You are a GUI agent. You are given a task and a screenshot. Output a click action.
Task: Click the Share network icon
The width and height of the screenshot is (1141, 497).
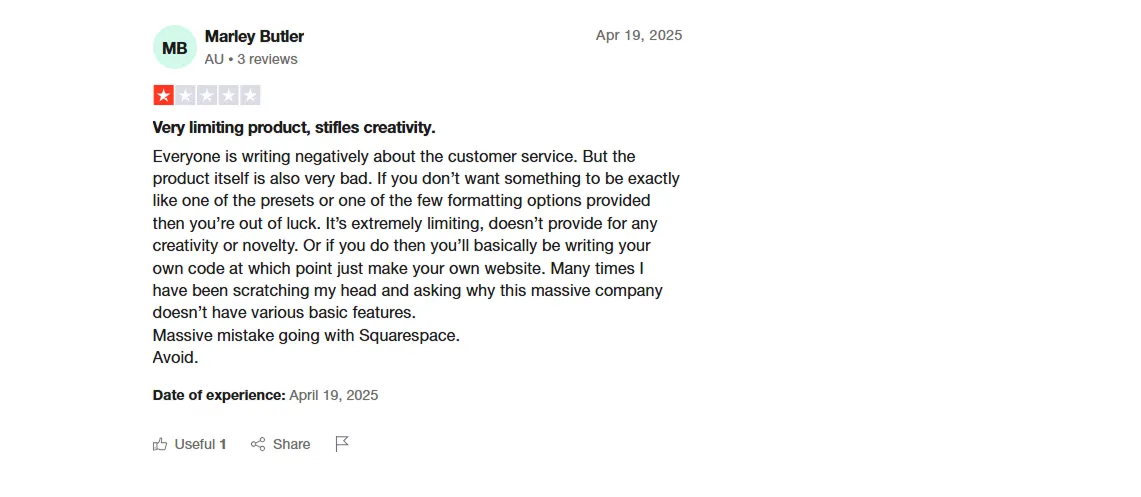click(x=258, y=444)
